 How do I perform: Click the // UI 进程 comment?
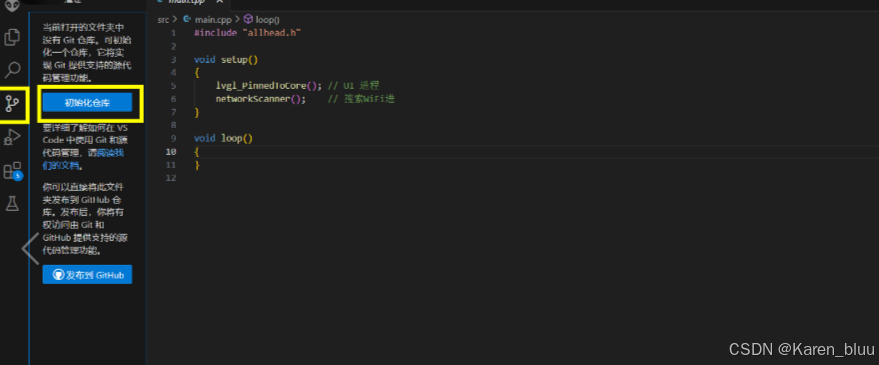tap(354, 86)
